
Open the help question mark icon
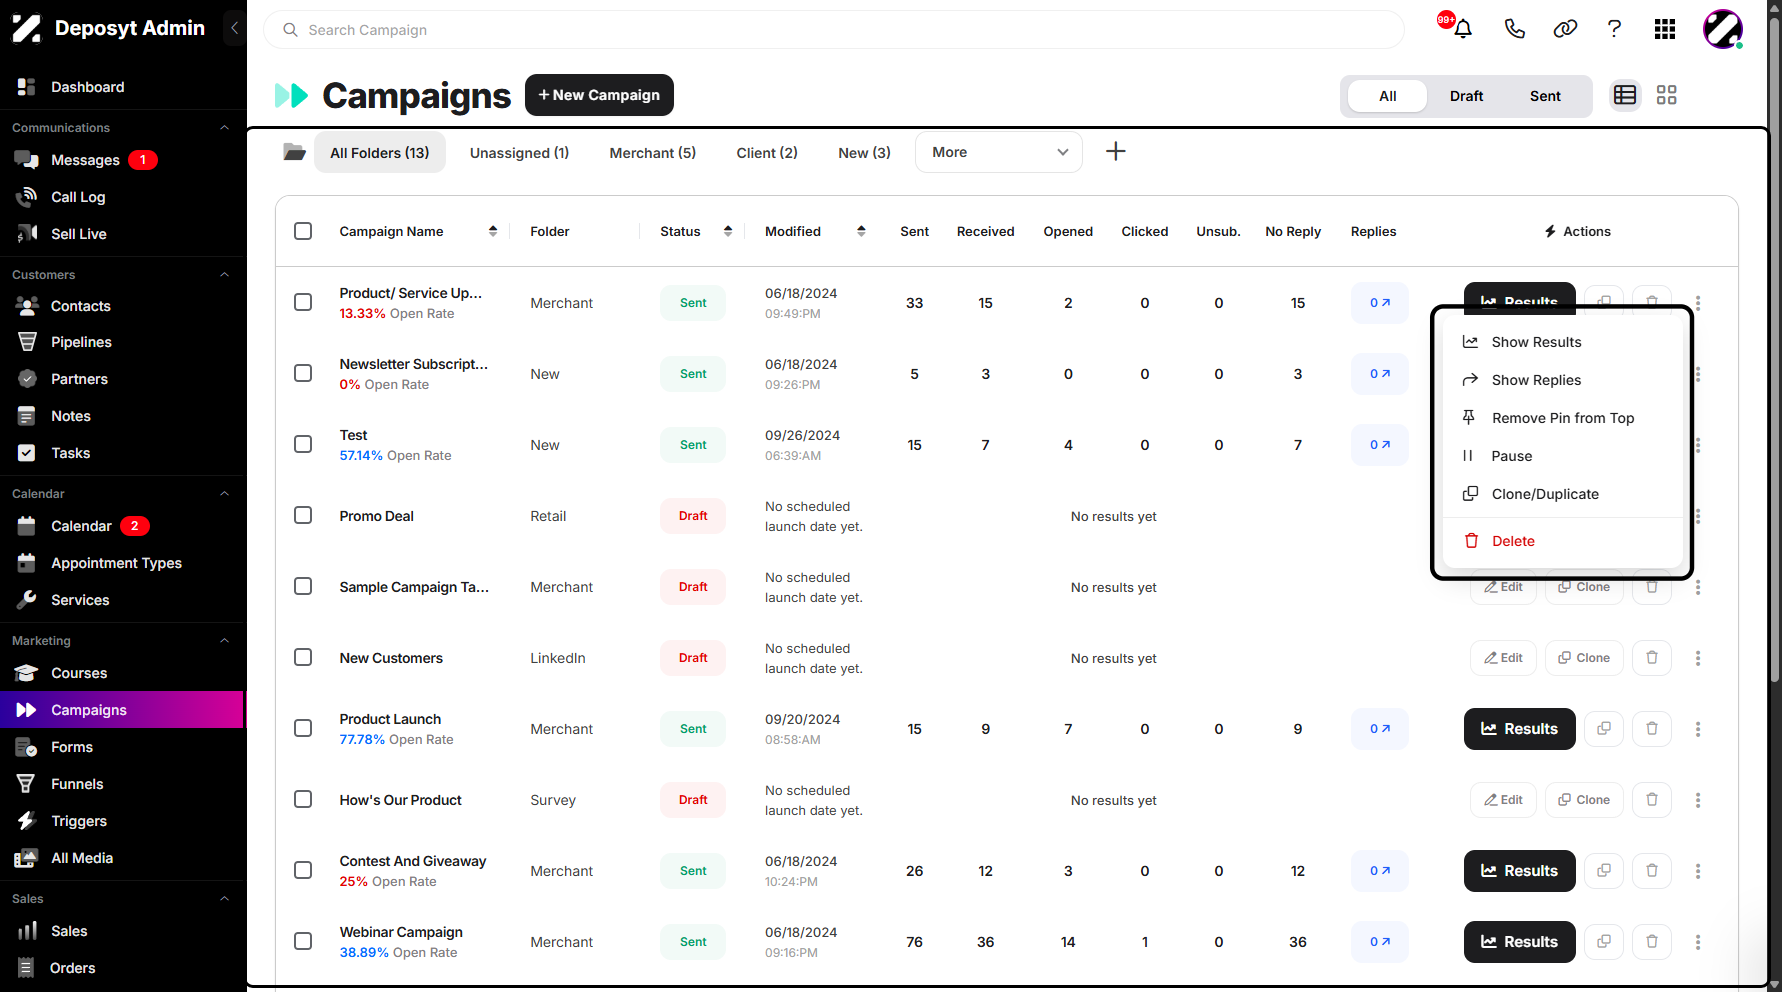click(1614, 29)
